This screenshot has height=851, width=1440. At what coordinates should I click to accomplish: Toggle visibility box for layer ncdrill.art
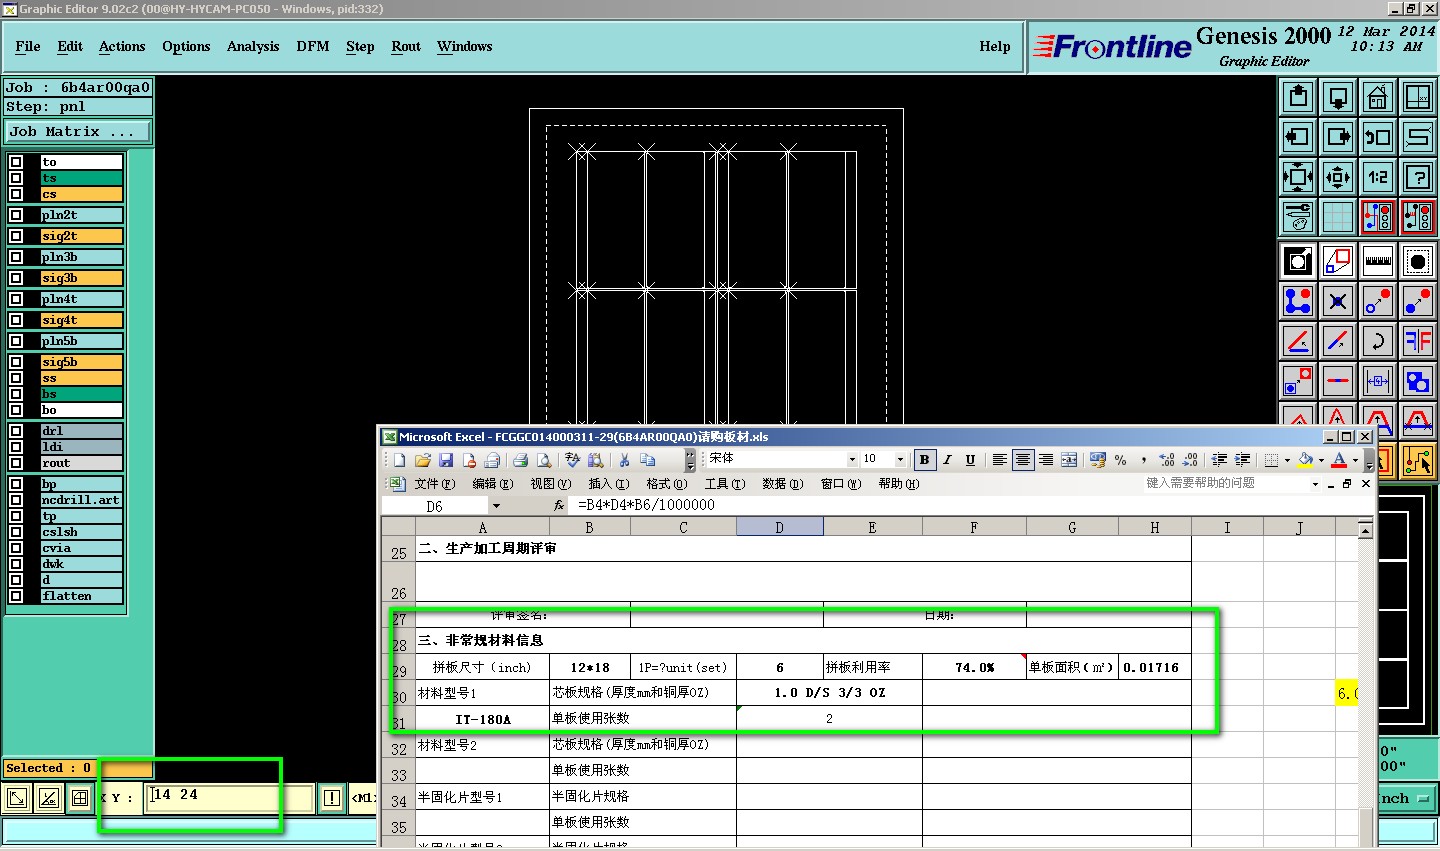[16, 500]
